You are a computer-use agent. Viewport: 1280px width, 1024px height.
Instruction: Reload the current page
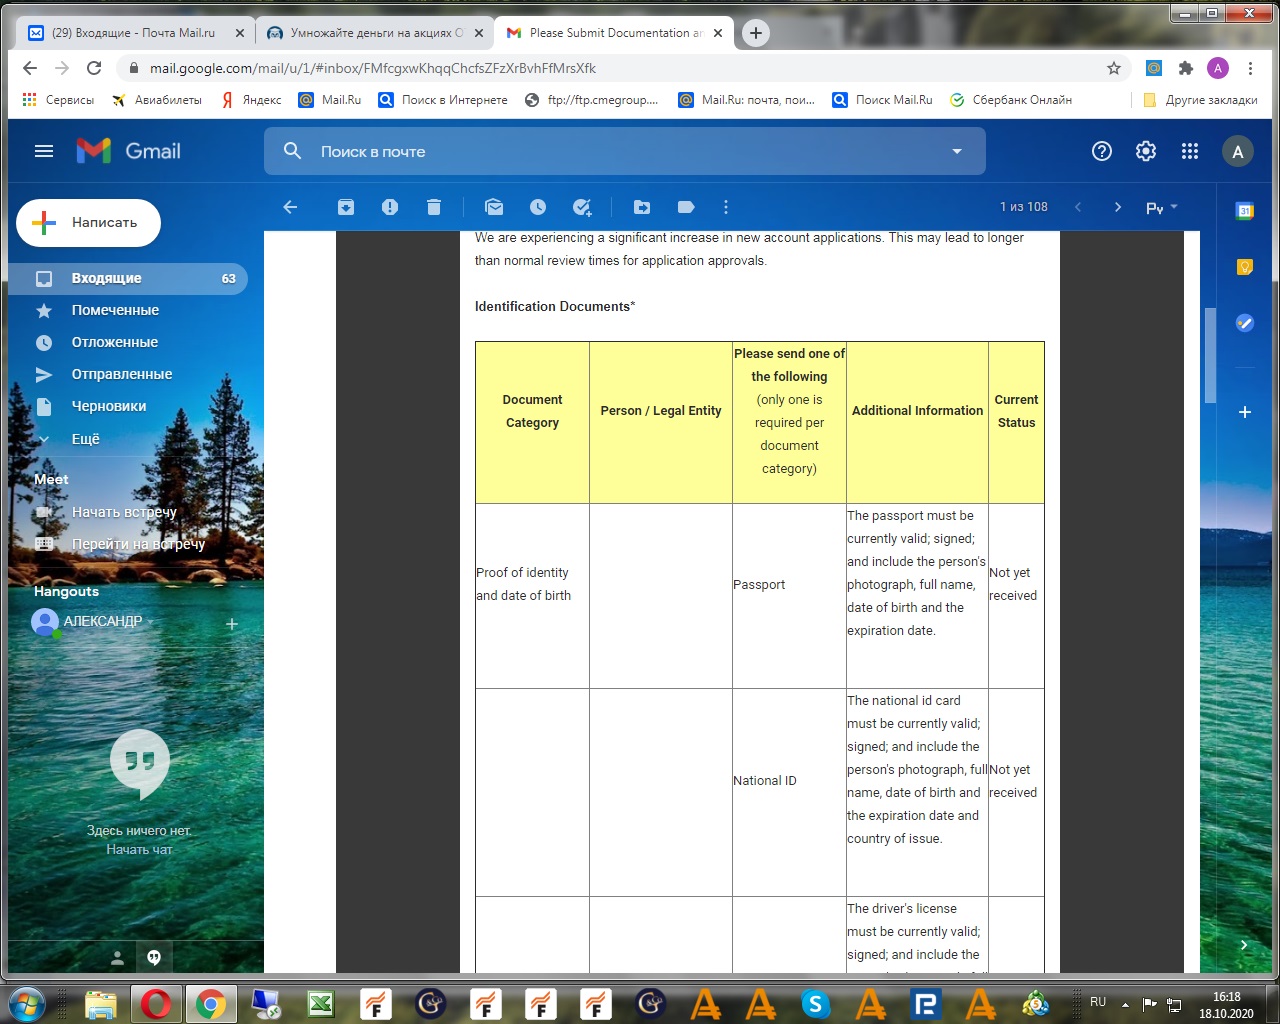pyautogui.click(x=94, y=68)
